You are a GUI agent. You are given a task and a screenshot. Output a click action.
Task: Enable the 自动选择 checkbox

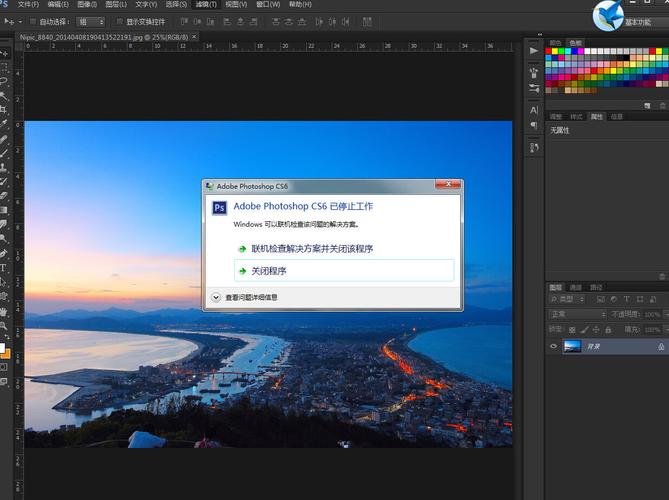(x=33, y=21)
